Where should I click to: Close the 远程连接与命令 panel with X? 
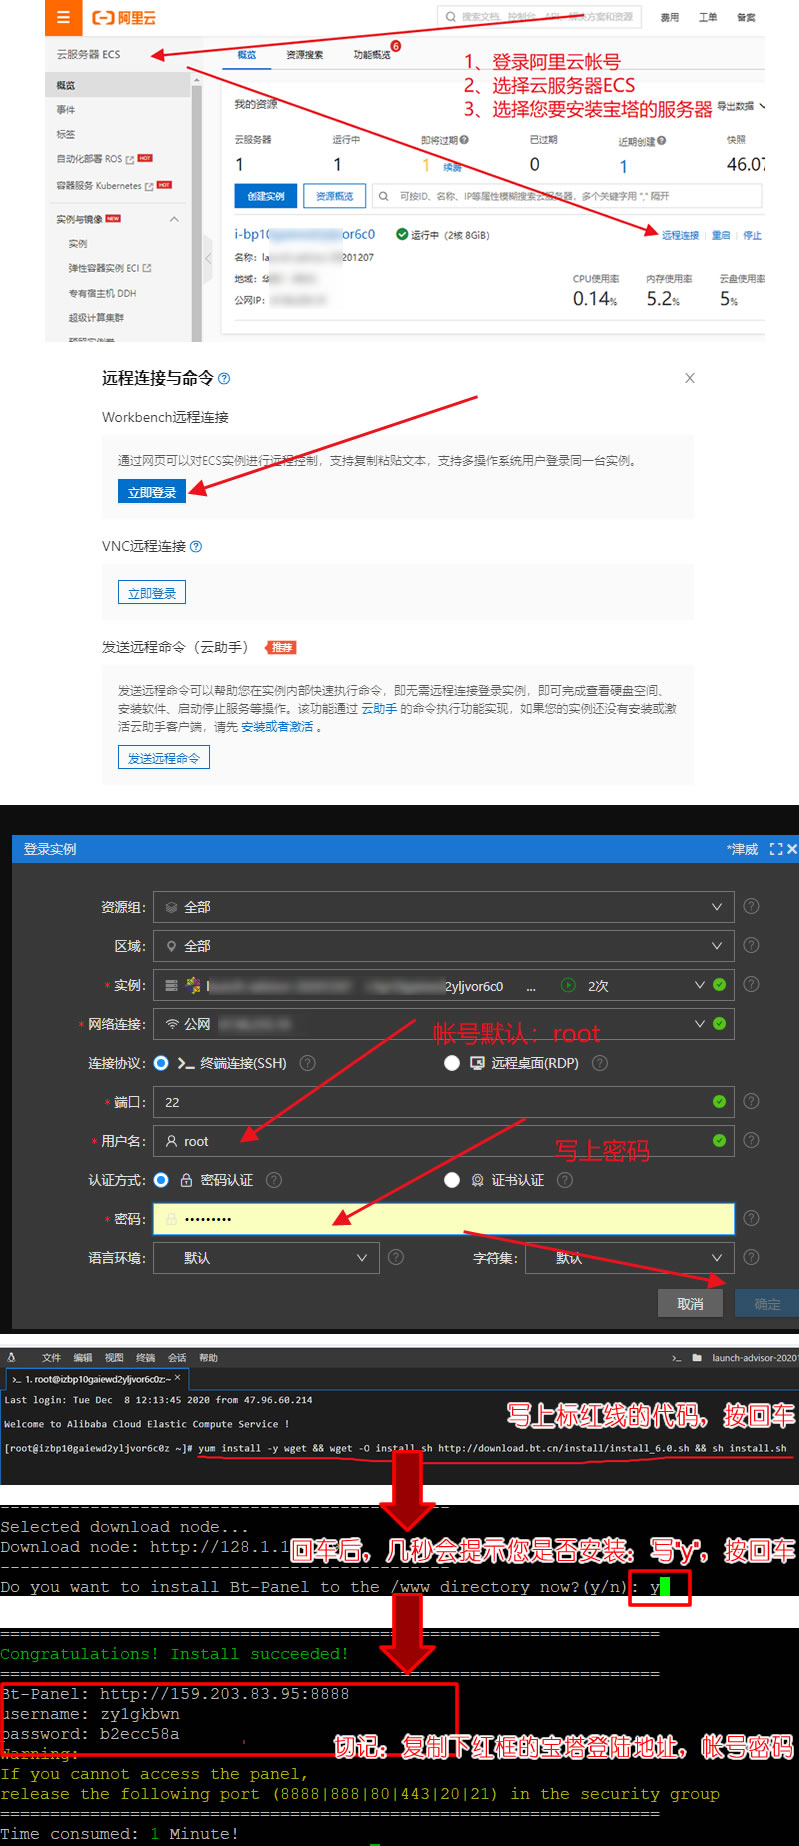click(x=689, y=378)
